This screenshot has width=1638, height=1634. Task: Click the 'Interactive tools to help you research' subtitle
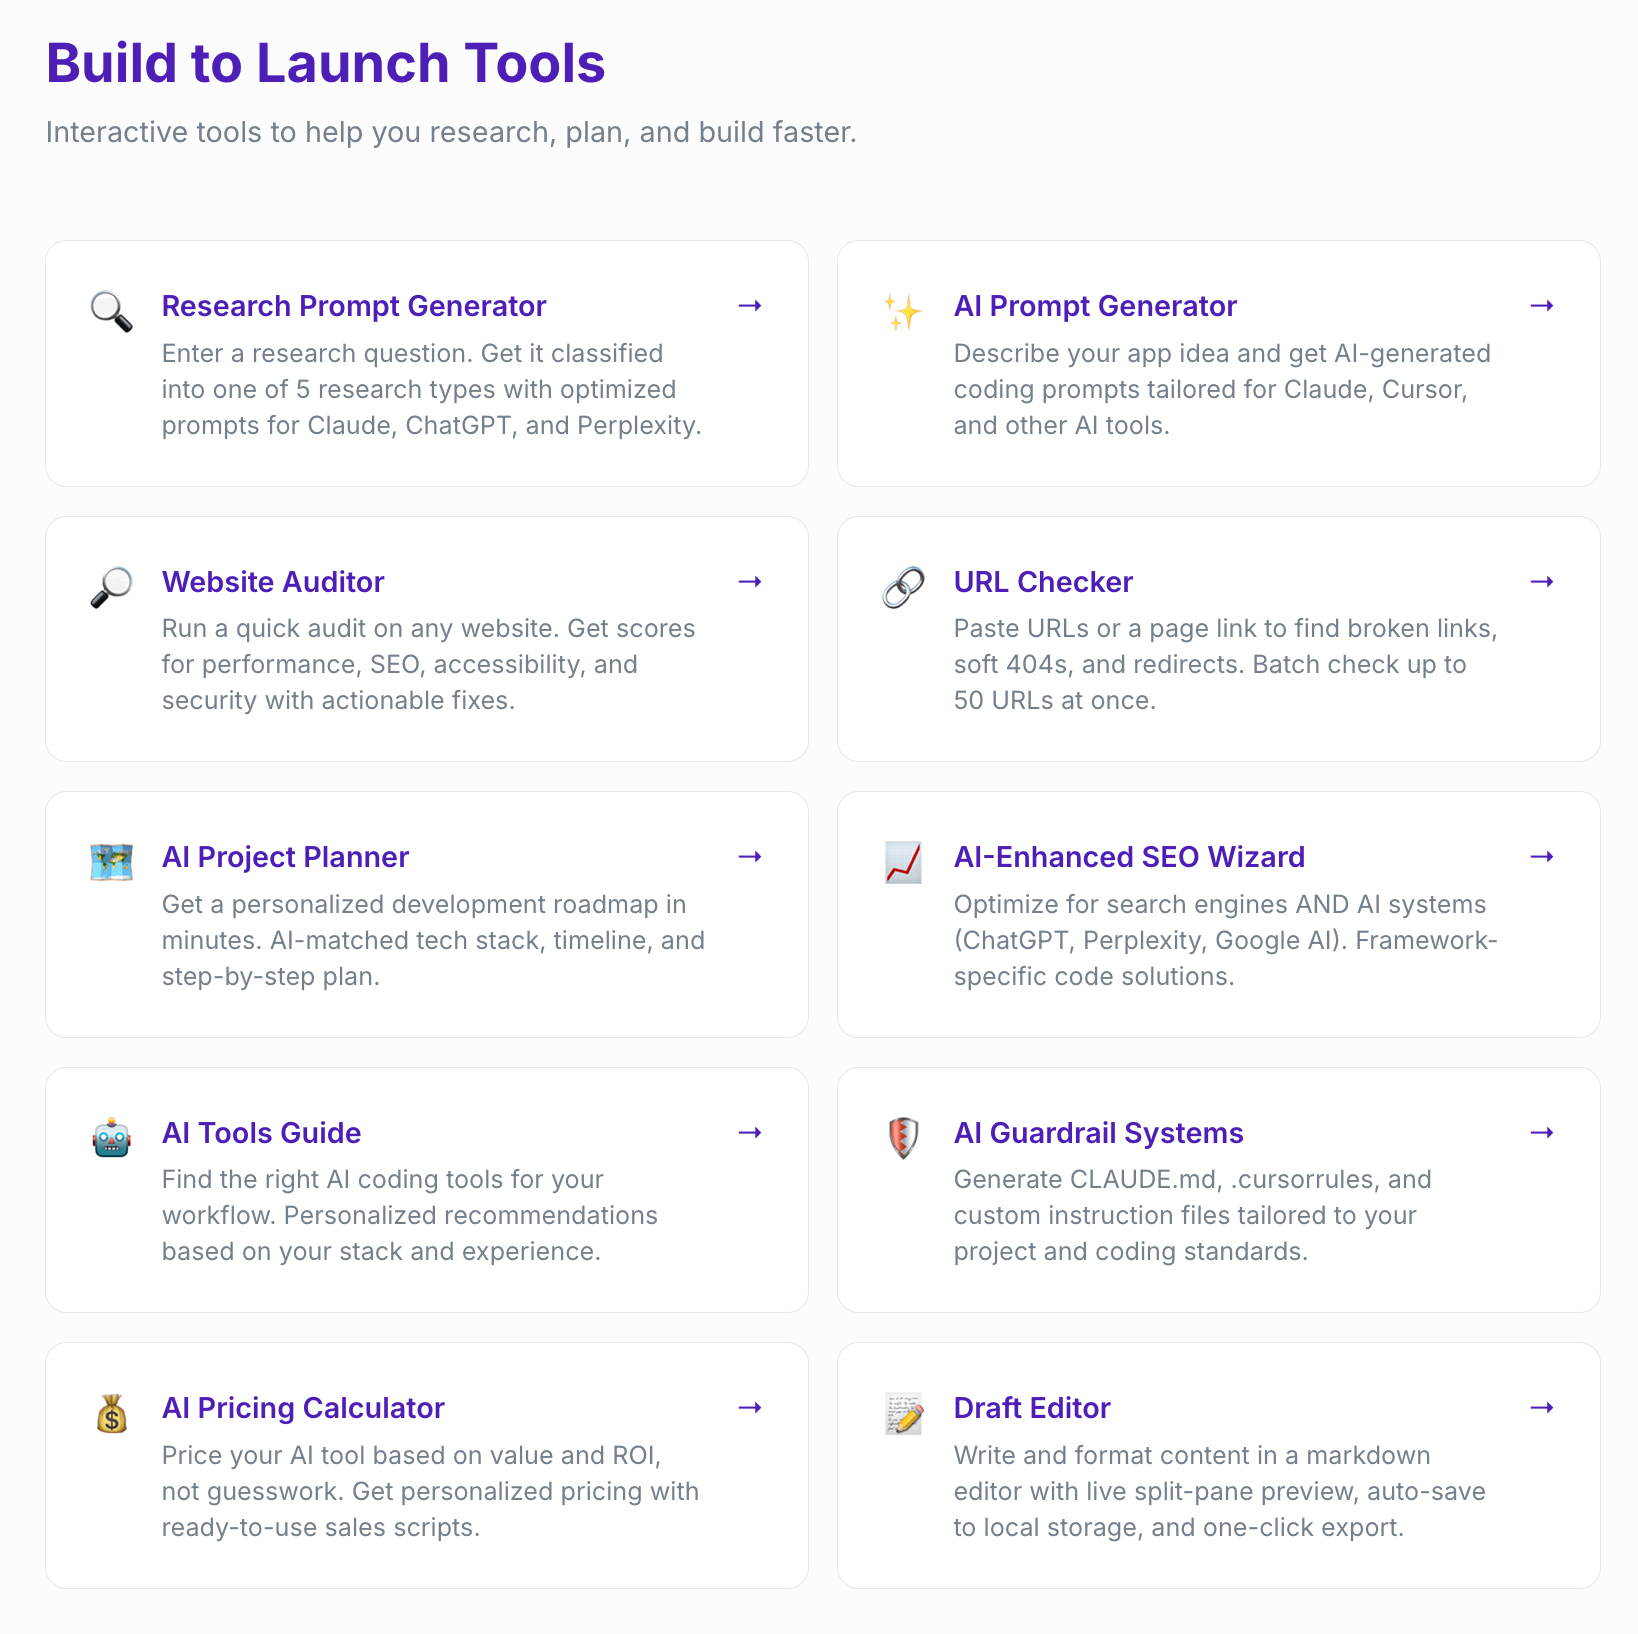(x=451, y=132)
